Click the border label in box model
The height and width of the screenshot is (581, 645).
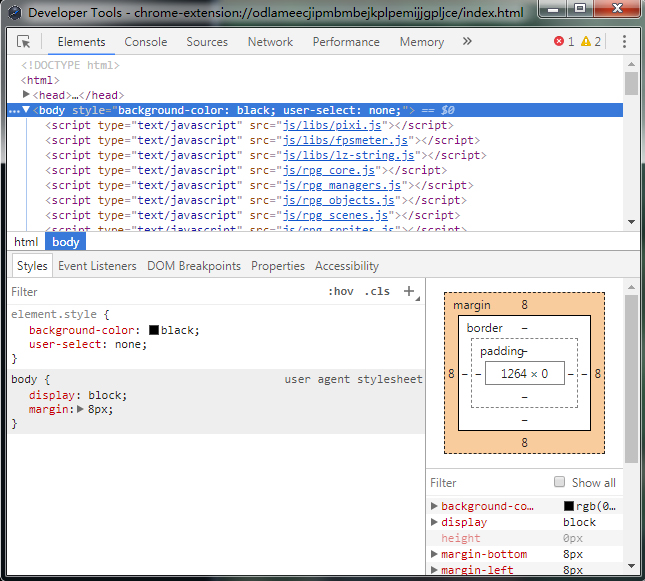(485, 328)
